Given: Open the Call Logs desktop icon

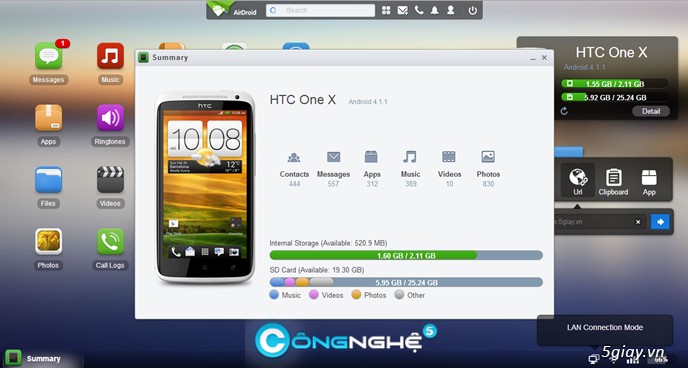Looking at the screenshot, I should coord(110,242).
